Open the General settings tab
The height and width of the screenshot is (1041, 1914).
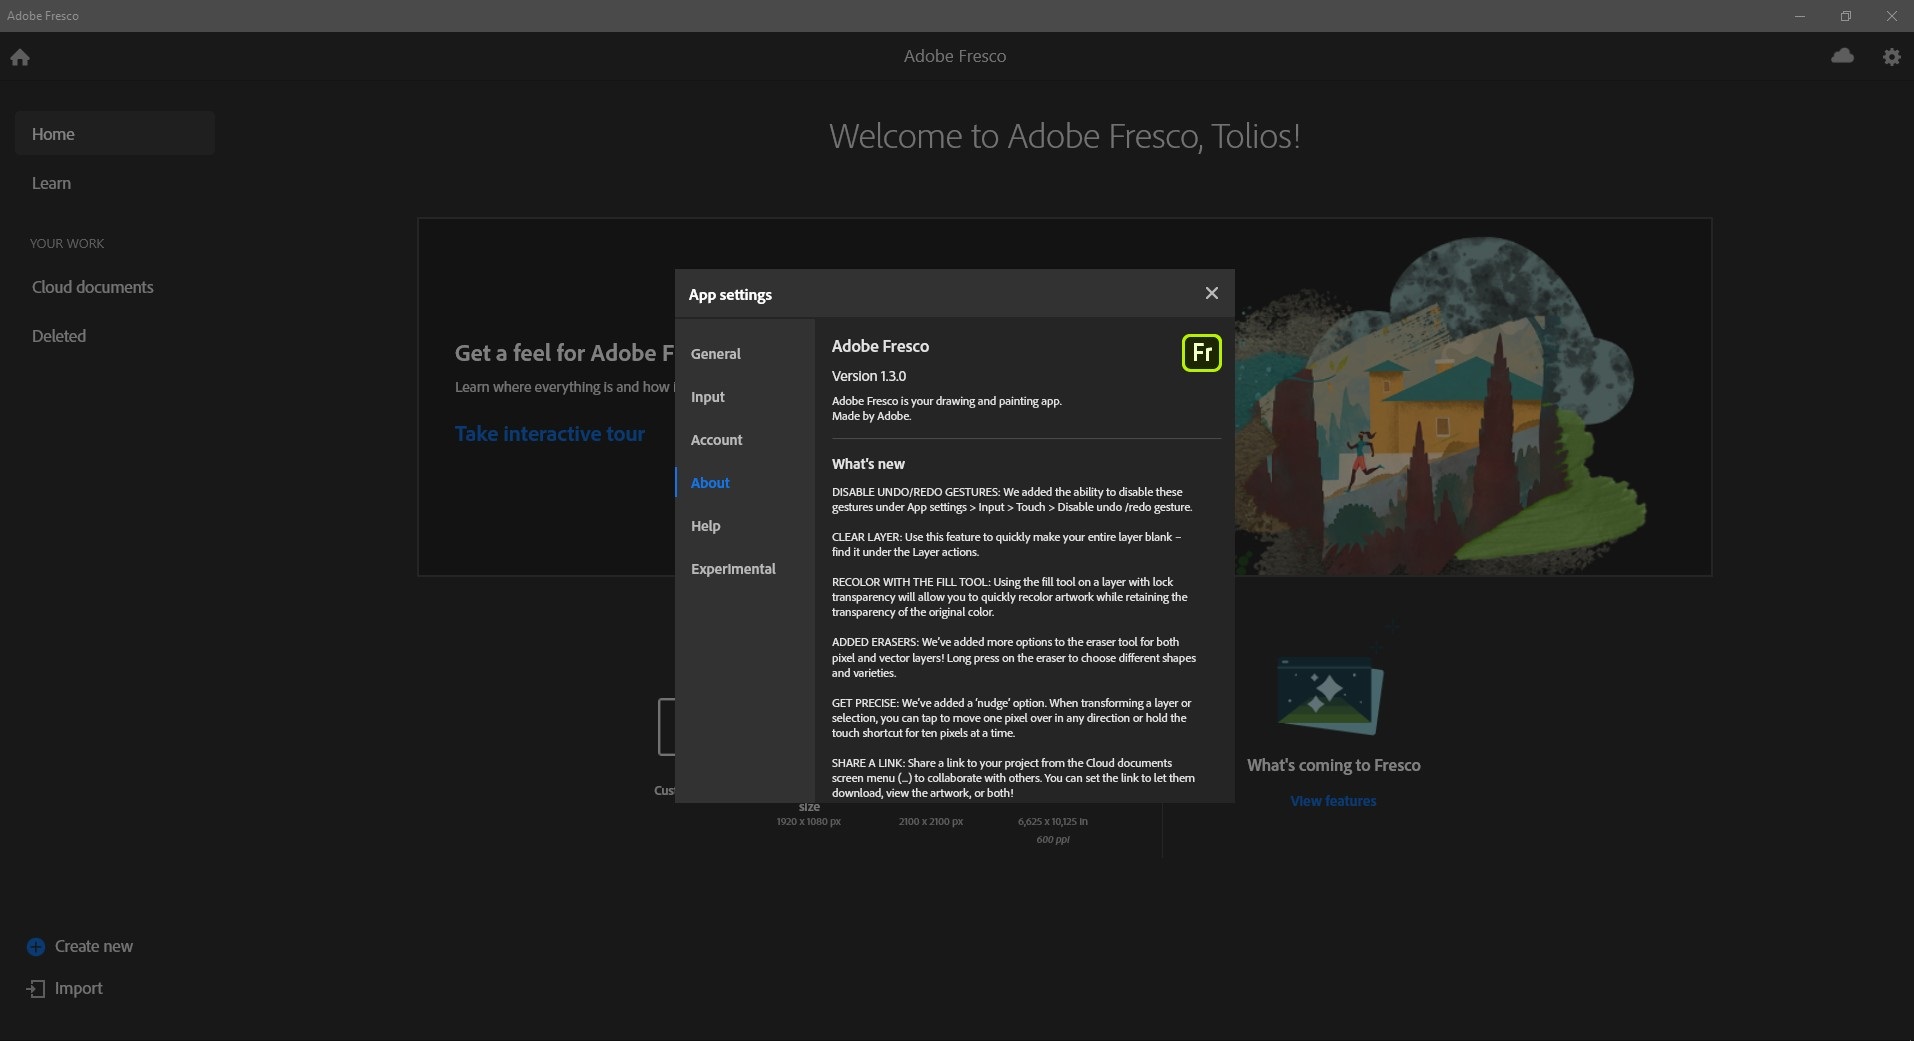pyautogui.click(x=716, y=354)
